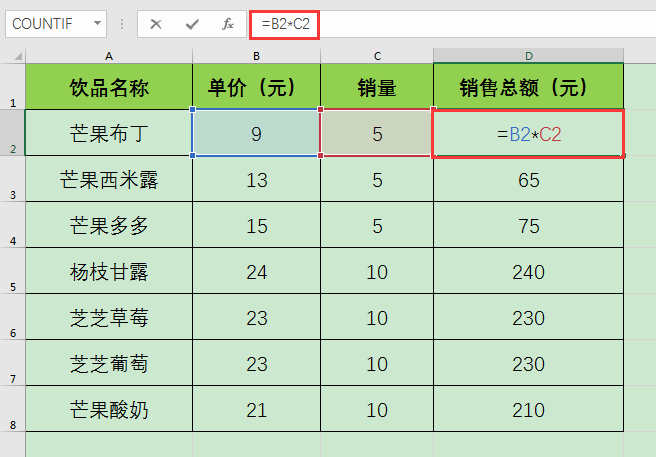Click sales quantity 5 in 芒果布丁 row
The image size is (656, 457).
[x=377, y=133]
